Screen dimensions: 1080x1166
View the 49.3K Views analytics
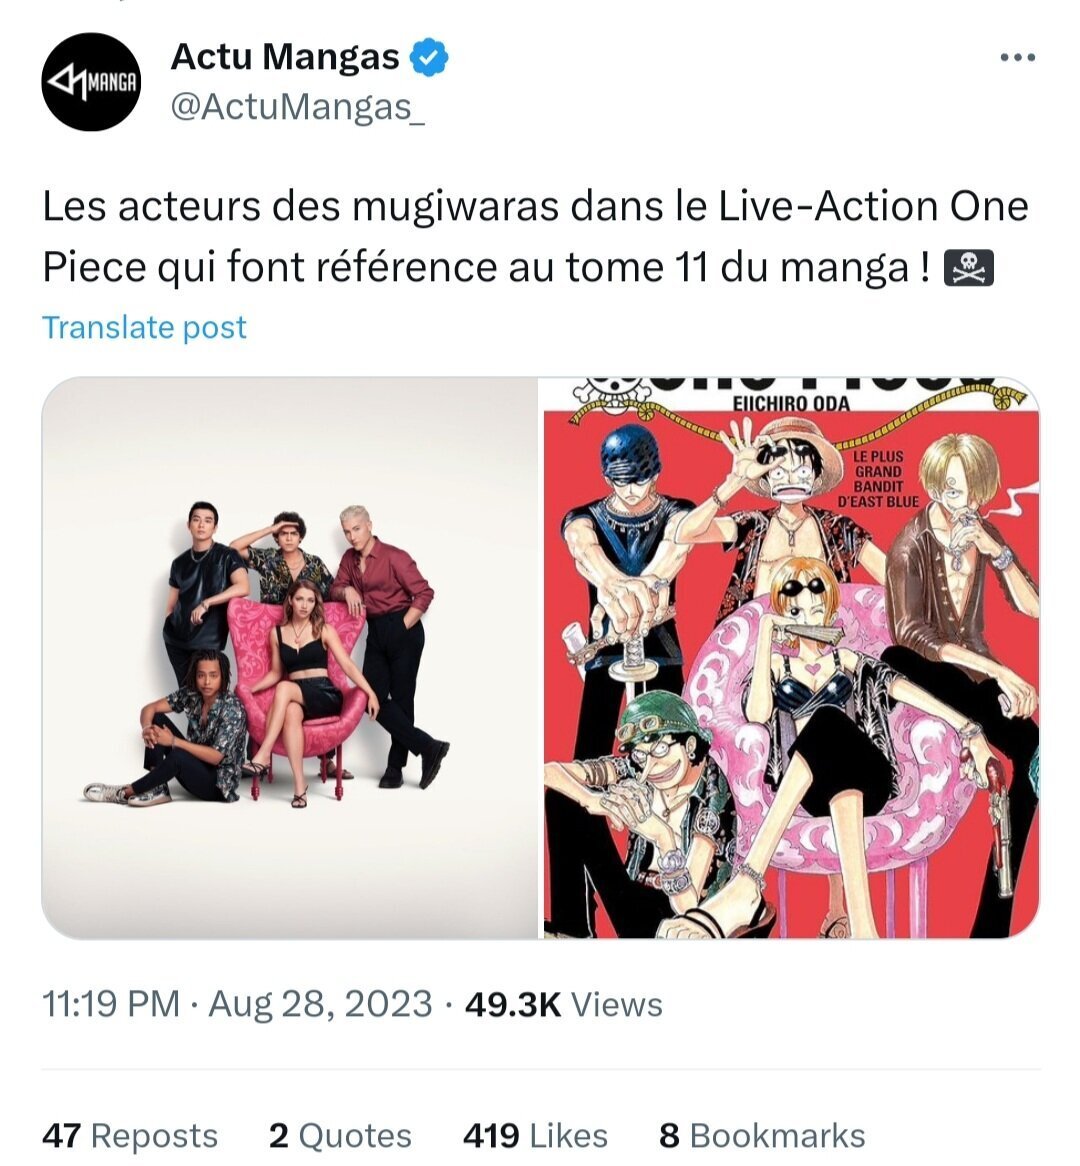(x=564, y=1004)
